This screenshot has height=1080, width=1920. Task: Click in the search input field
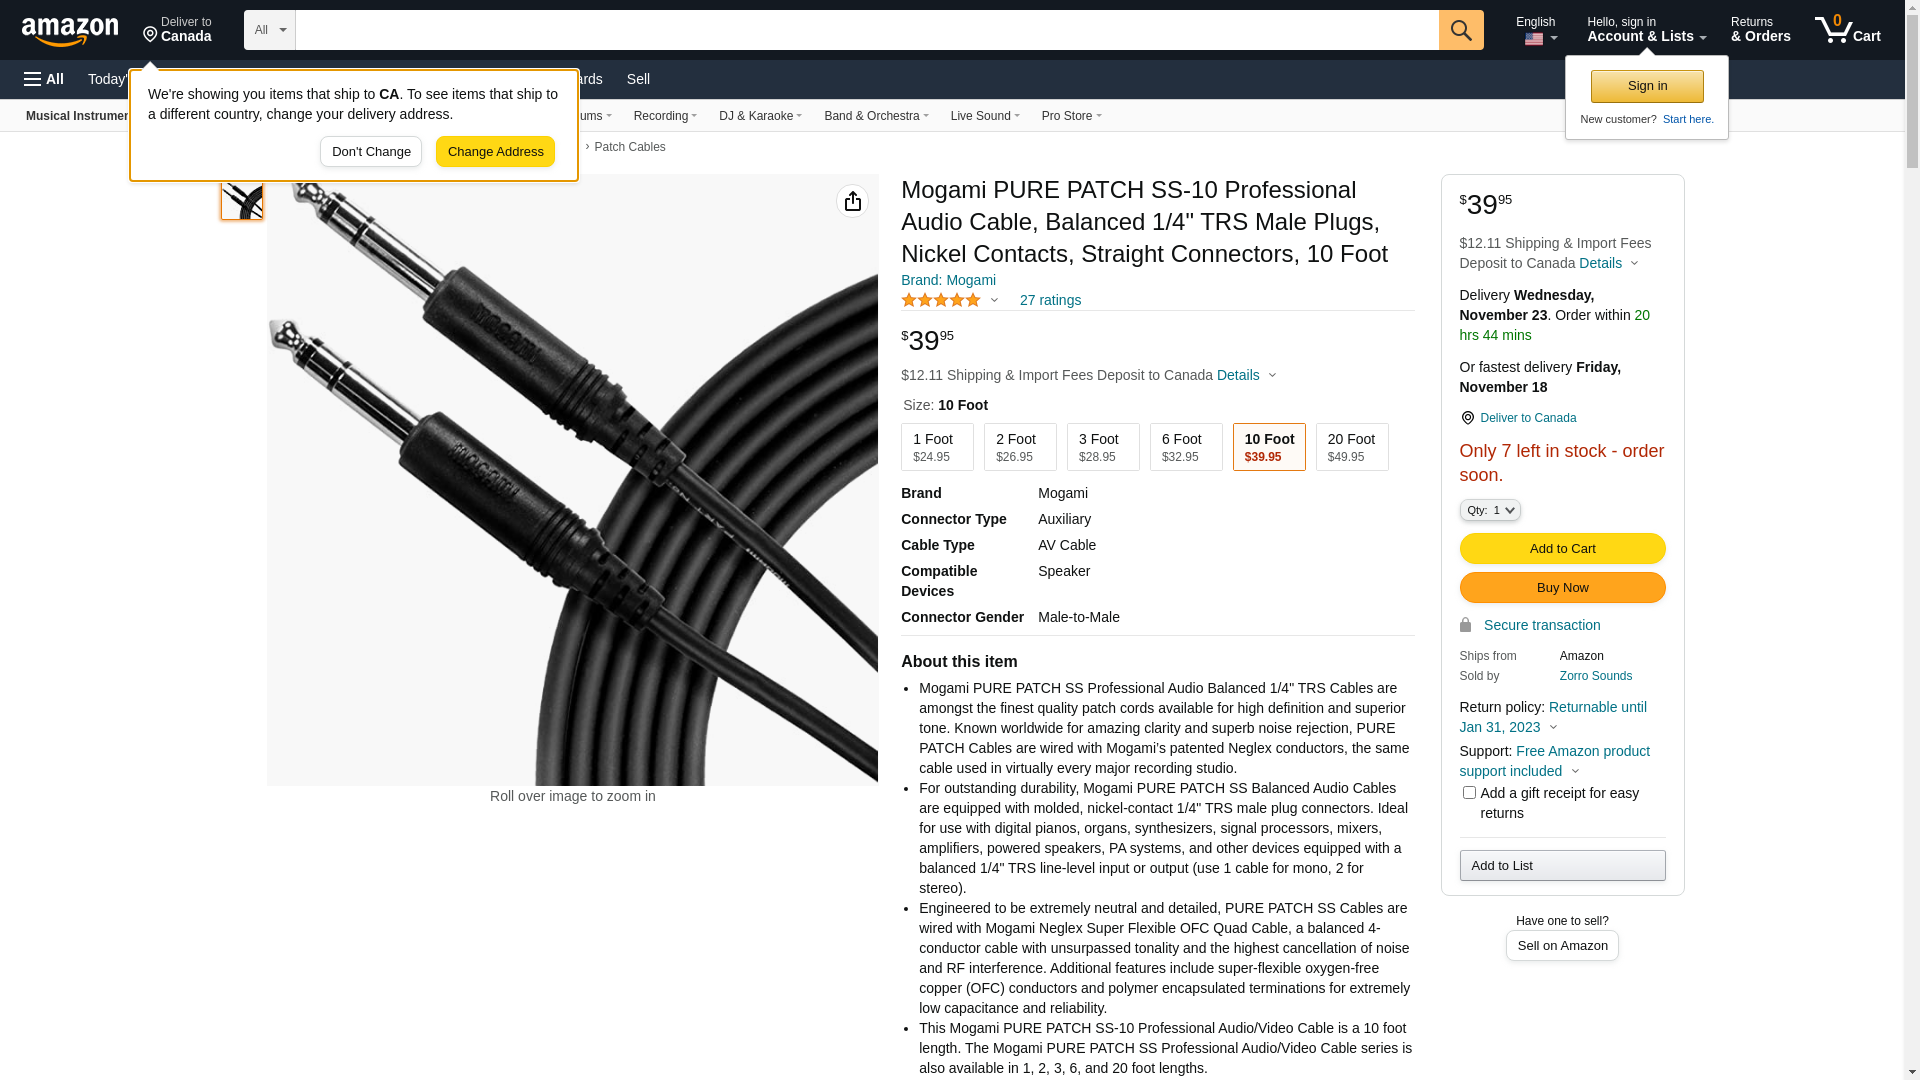pyautogui.click(x=866, y=30)
